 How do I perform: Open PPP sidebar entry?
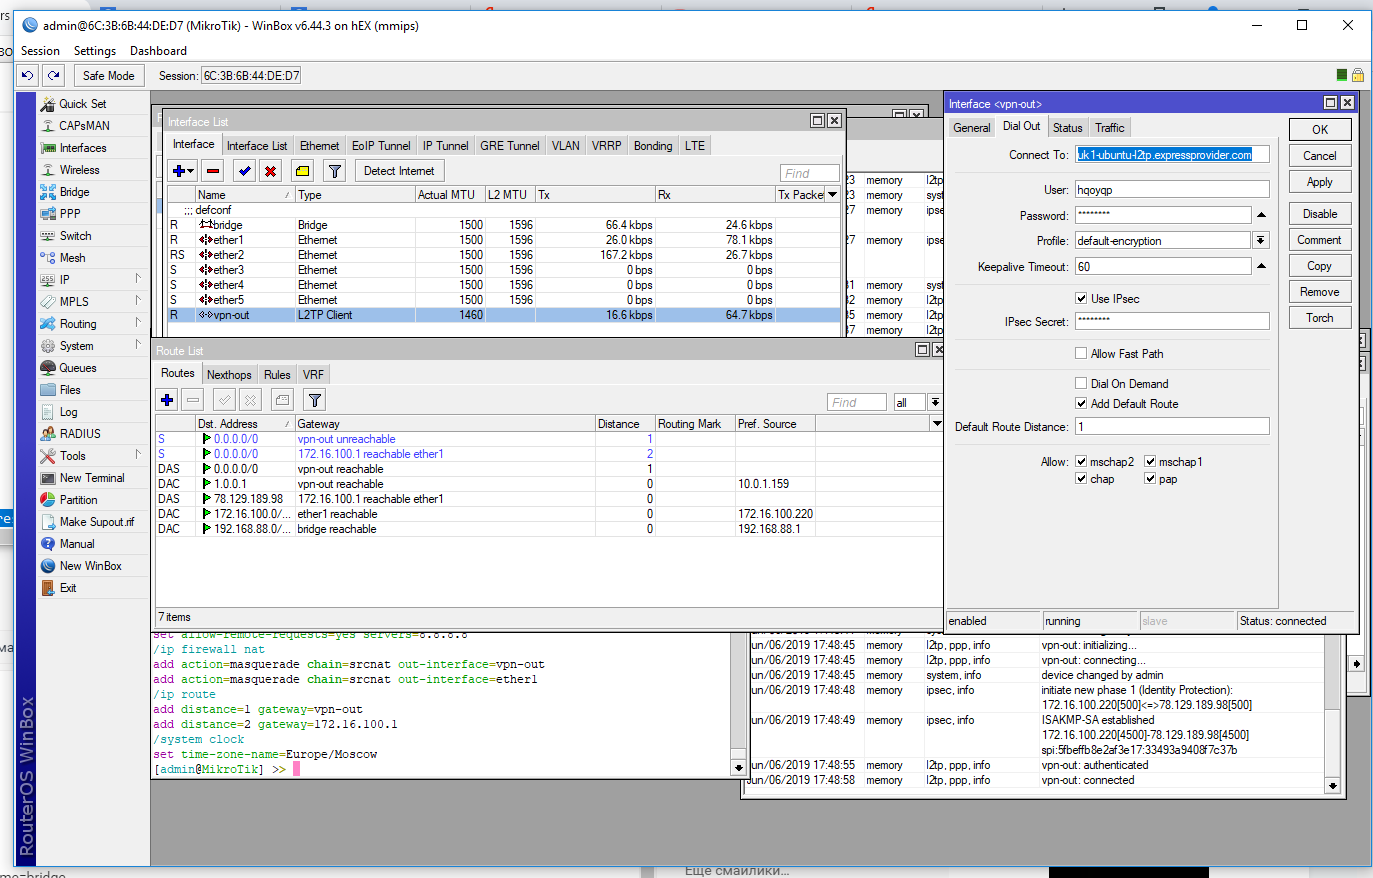point(69,214)
